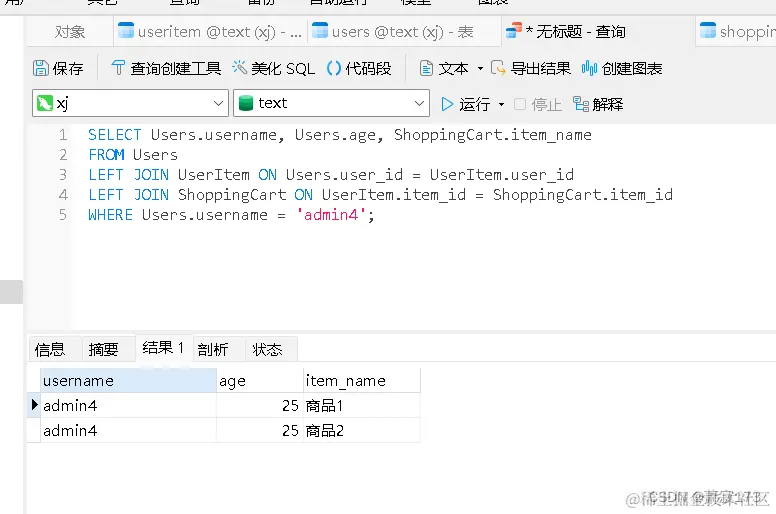The height and width of the screenshot is (514, 776).
Task: Select the first row admin4 username cell
Action: (x=128, y=405)
